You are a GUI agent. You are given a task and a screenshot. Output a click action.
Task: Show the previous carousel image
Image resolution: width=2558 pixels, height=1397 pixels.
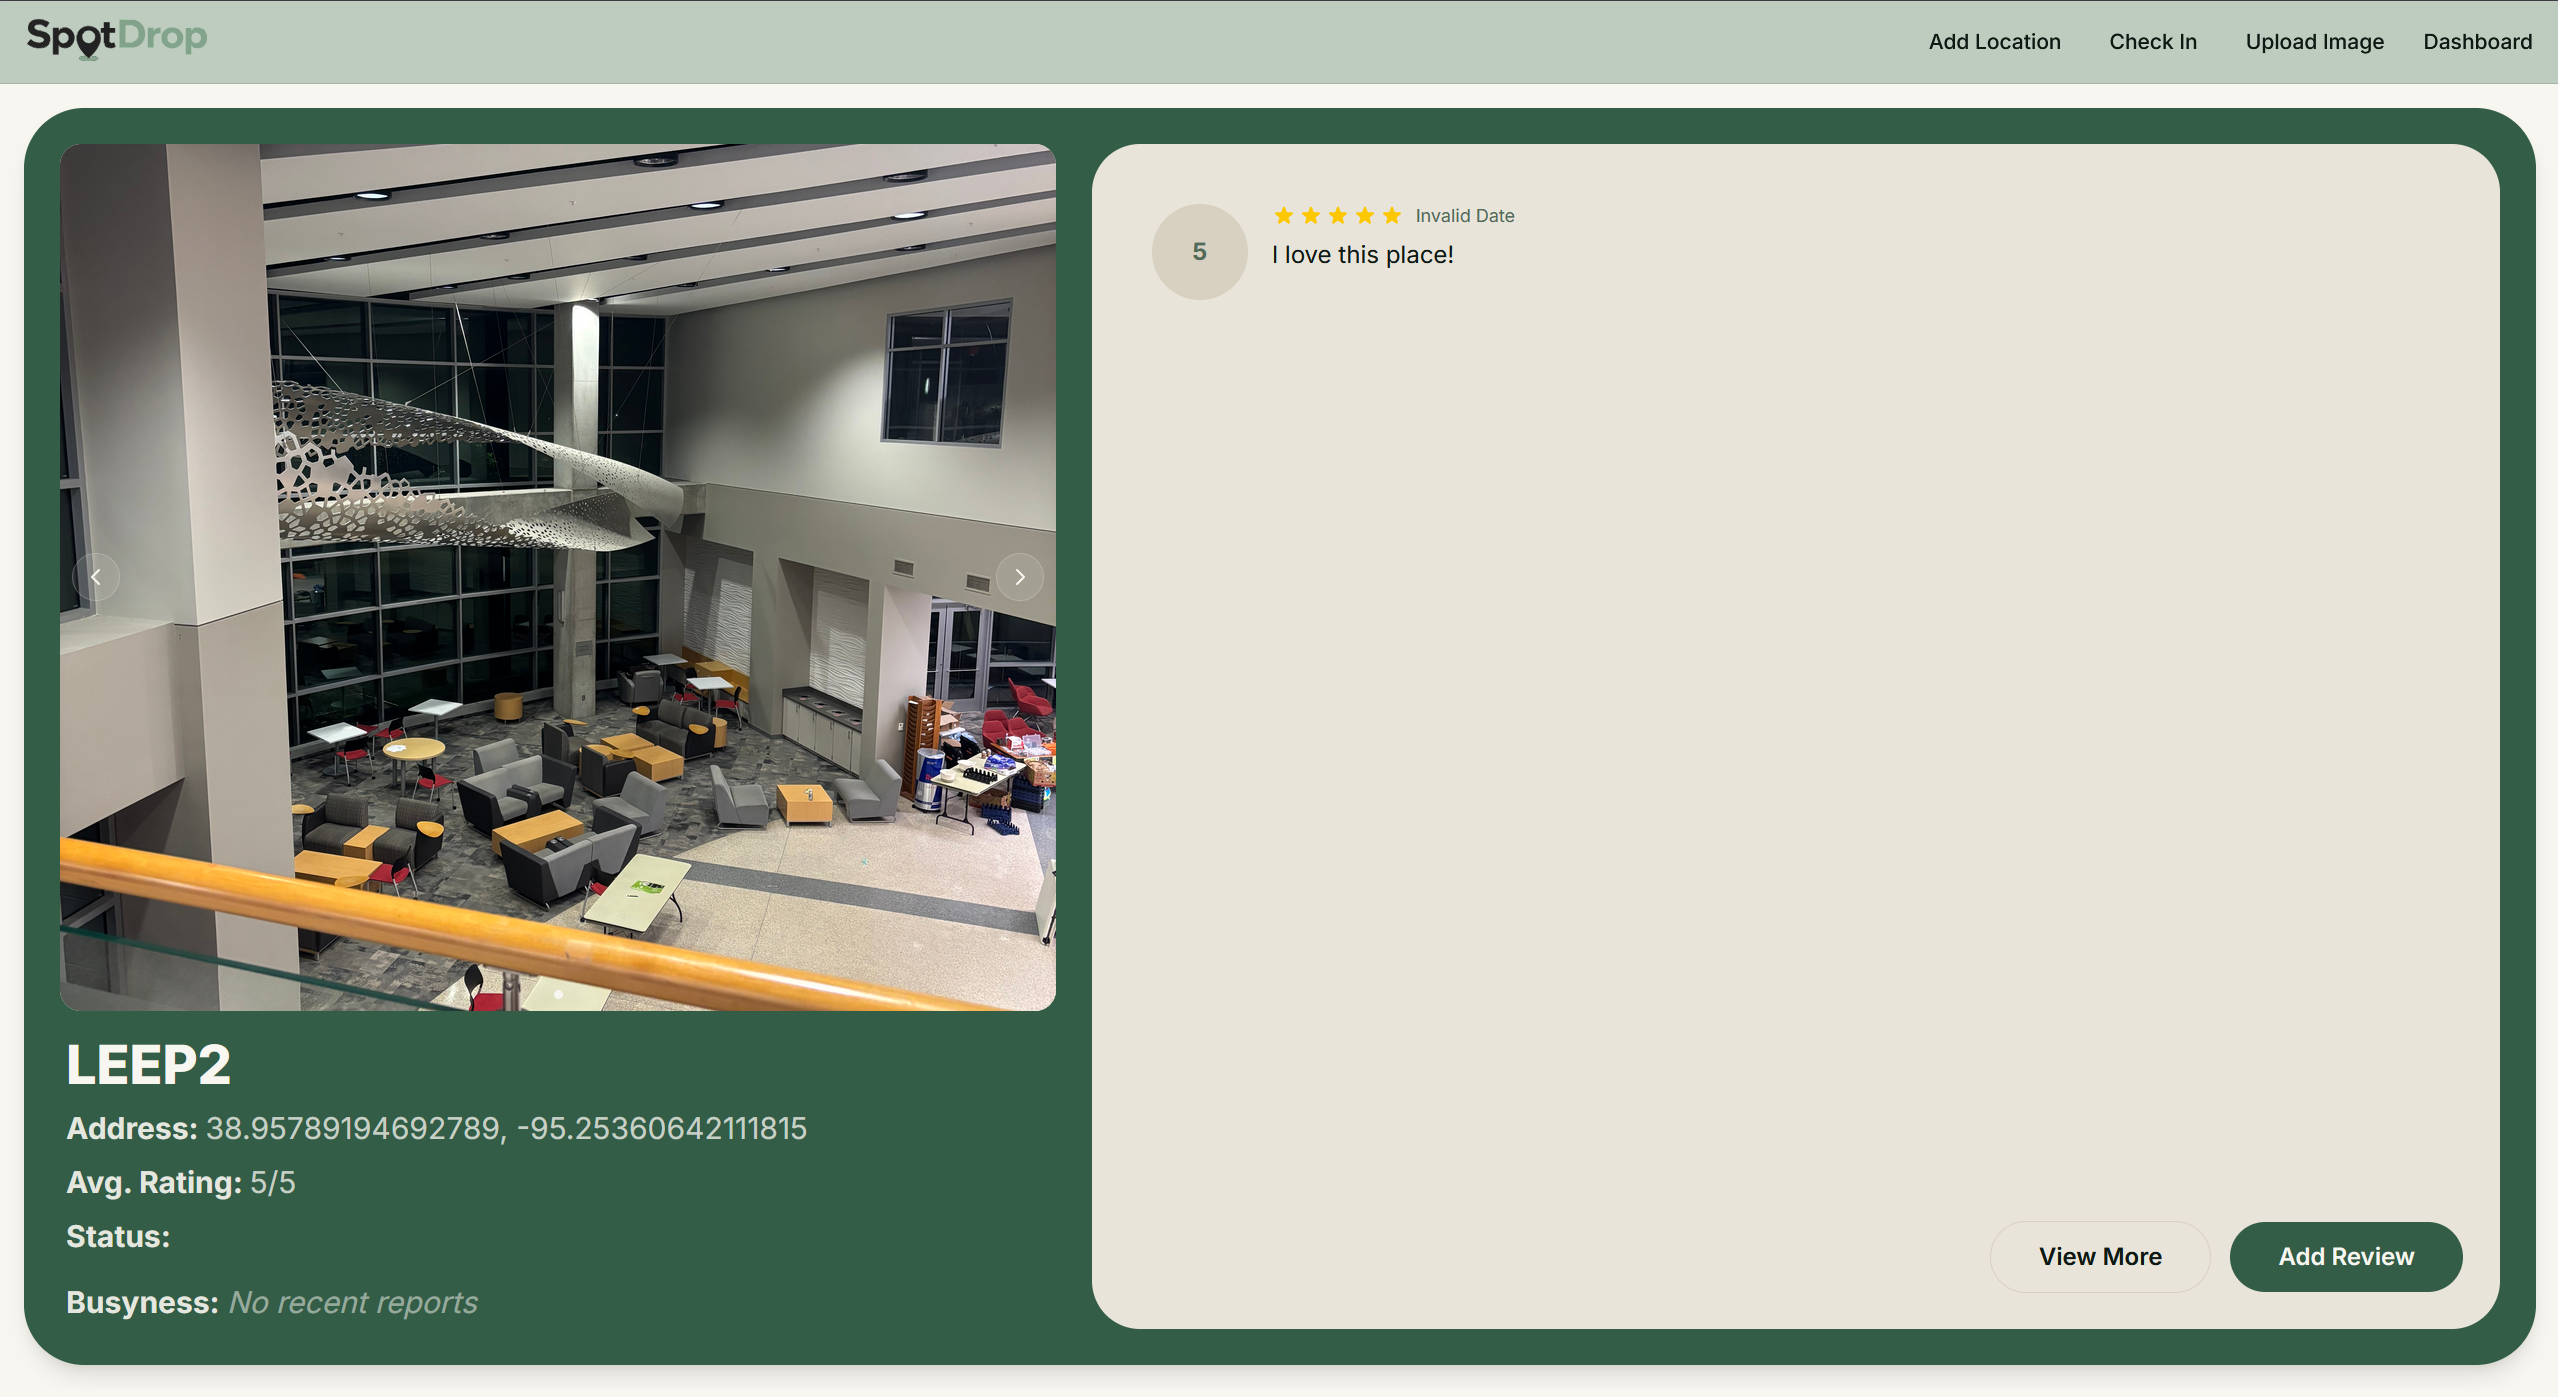(96, 577)
